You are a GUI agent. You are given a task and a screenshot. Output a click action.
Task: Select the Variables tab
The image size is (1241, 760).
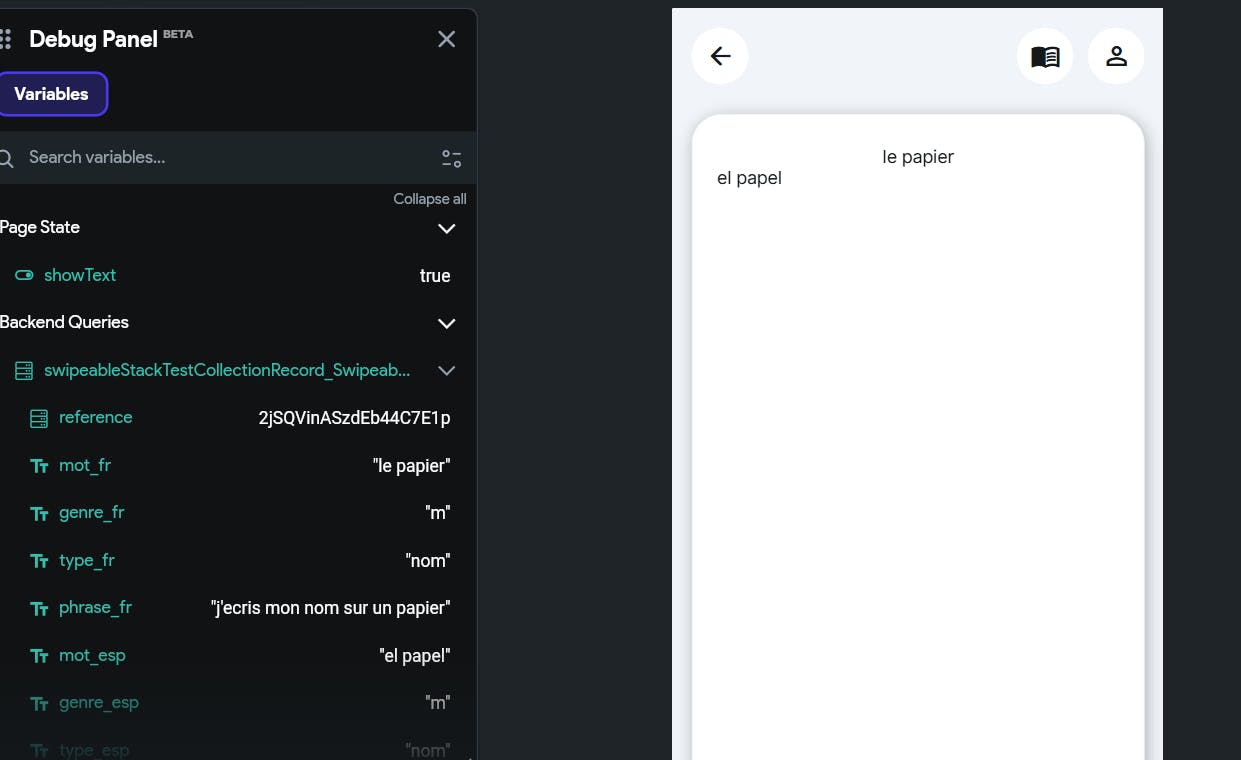52,94
